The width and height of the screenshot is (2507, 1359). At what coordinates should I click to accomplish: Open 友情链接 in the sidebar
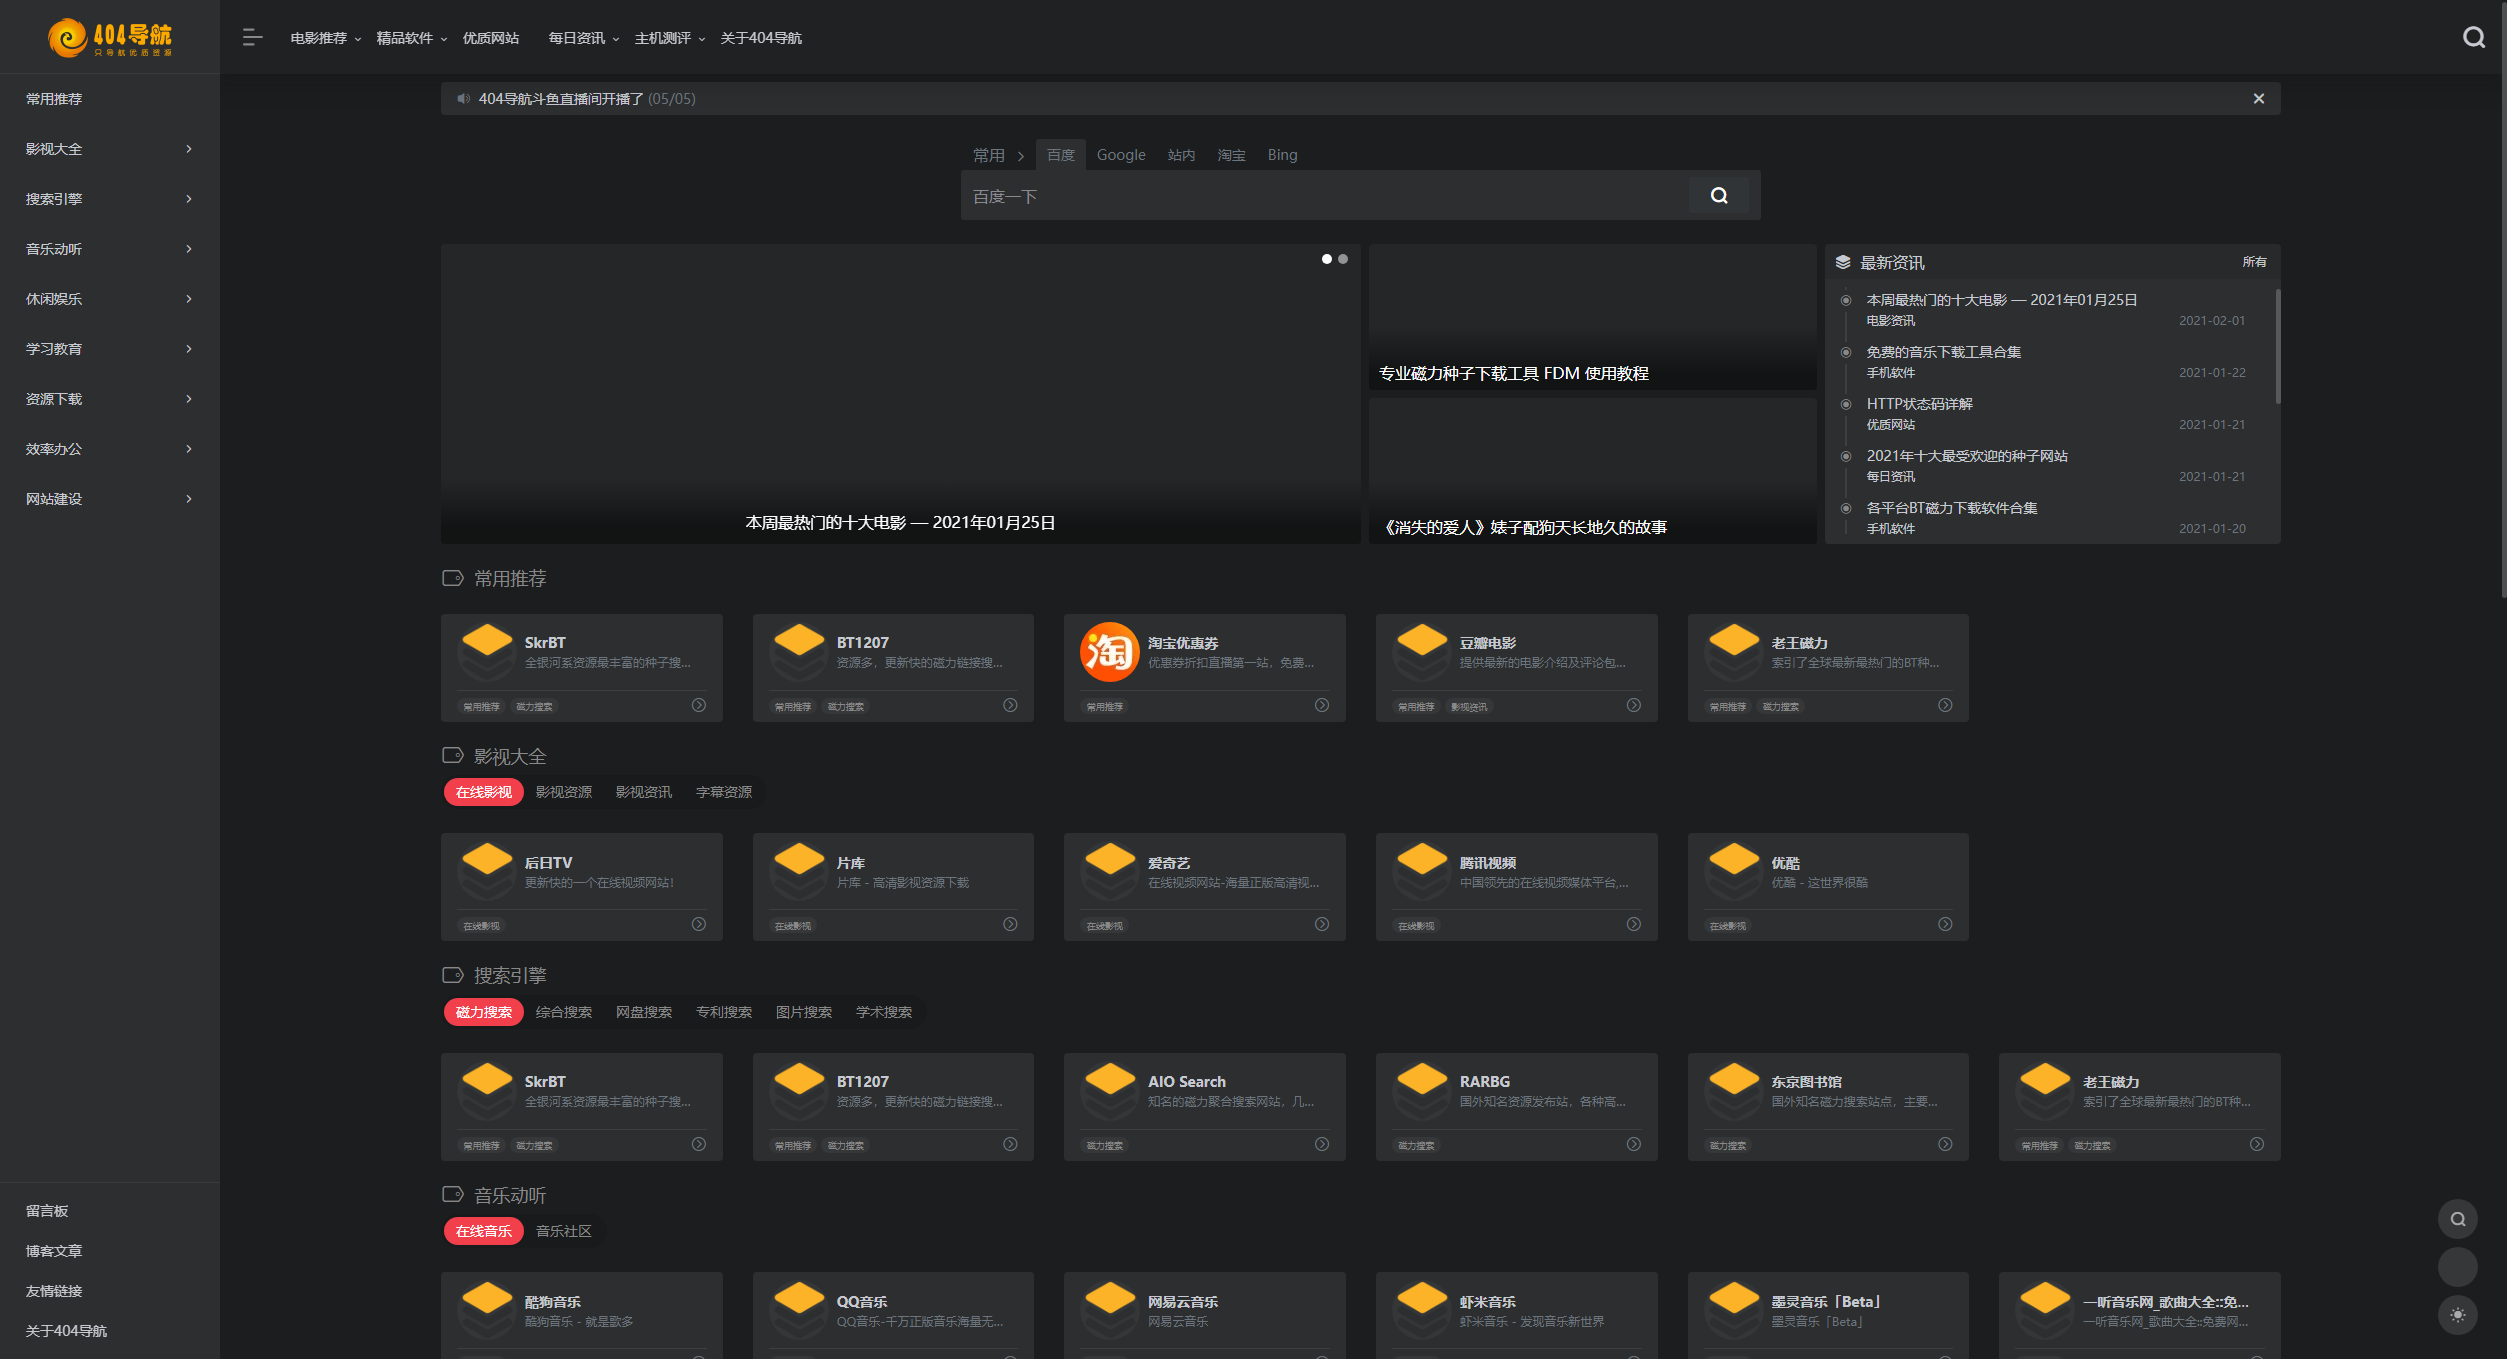tap(54, 1291)
